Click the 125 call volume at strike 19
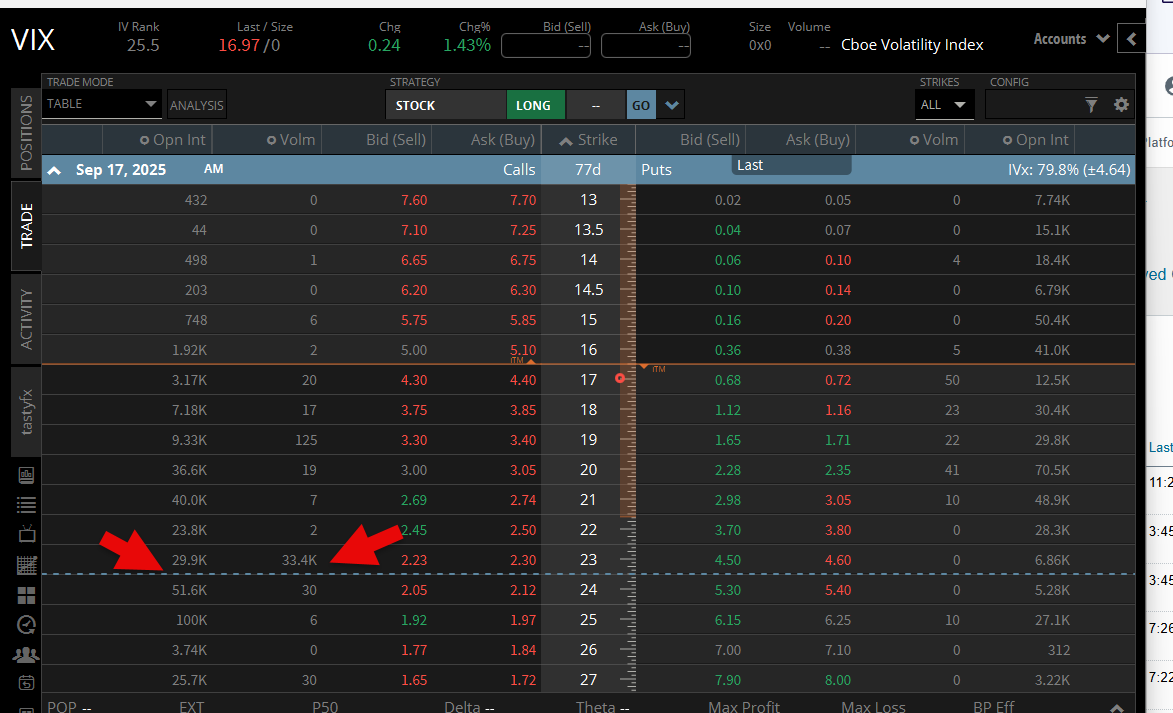Screen dimensions: 1173x713 305,440
